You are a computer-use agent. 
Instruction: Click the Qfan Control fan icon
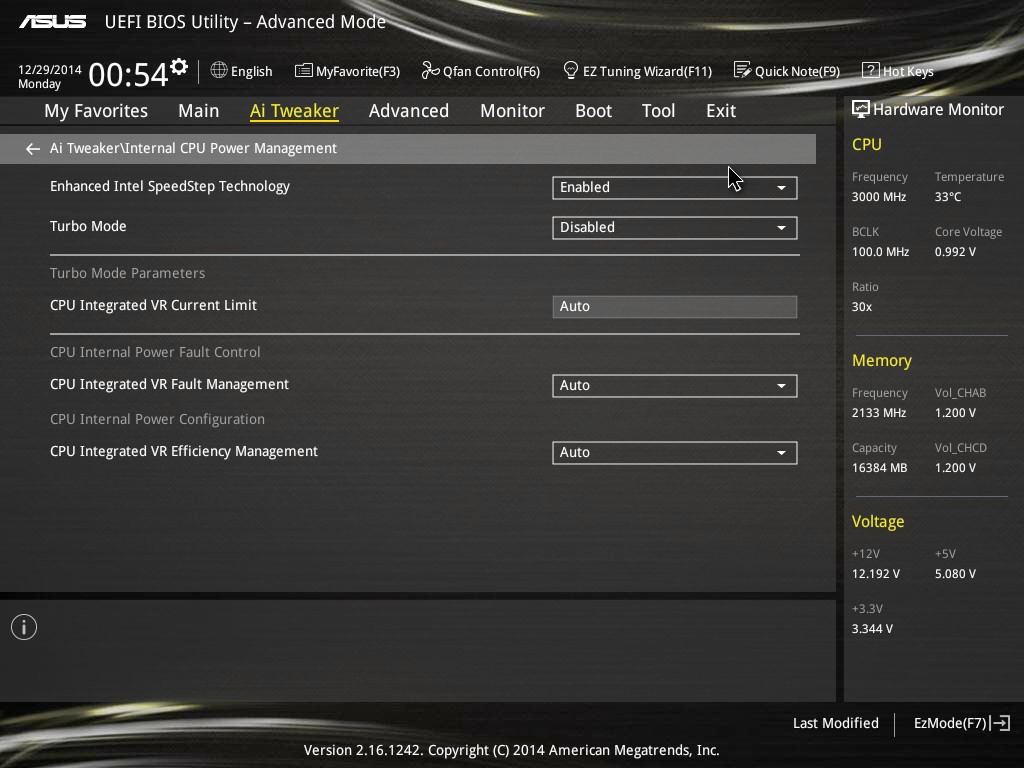pos(430,70)
